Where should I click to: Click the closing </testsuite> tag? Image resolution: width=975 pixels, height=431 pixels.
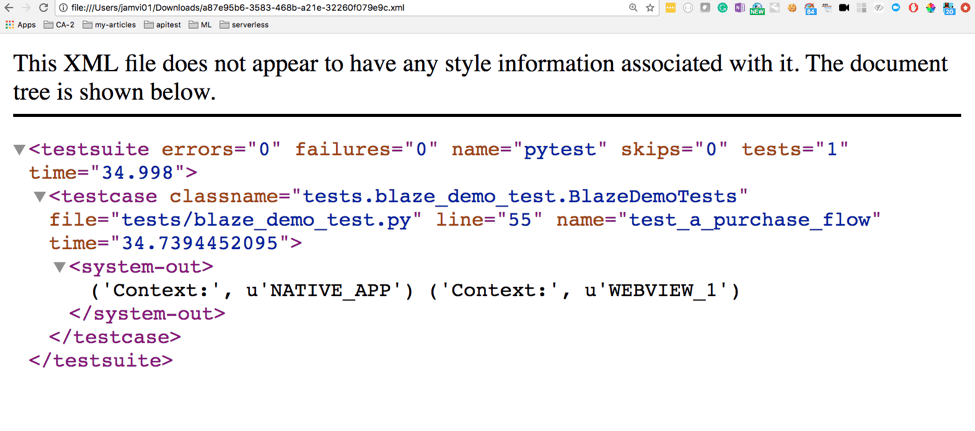coord(101,361)
